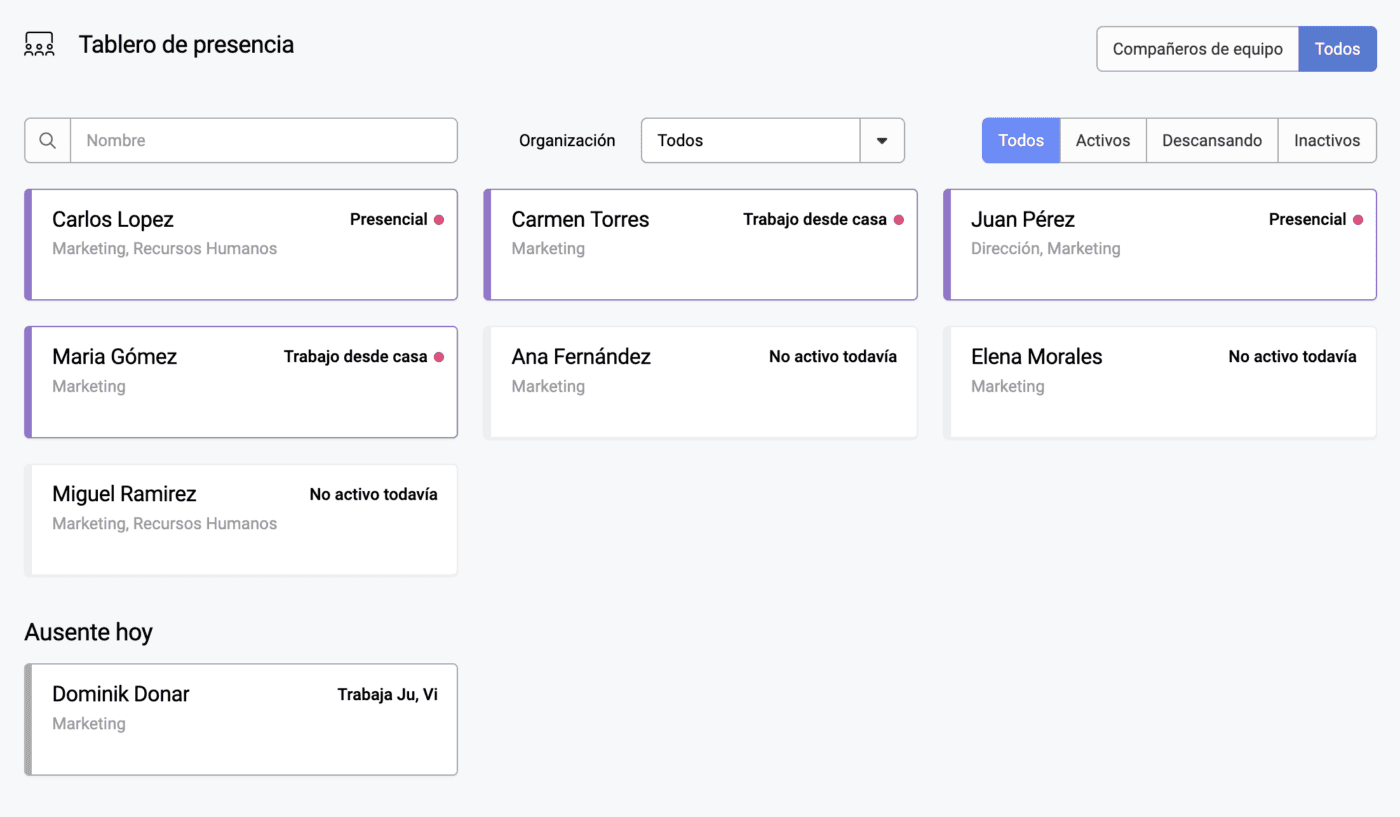Click the red status dot on Juan Pérez
The image size is (1400, 817).
click(1357, 220)
